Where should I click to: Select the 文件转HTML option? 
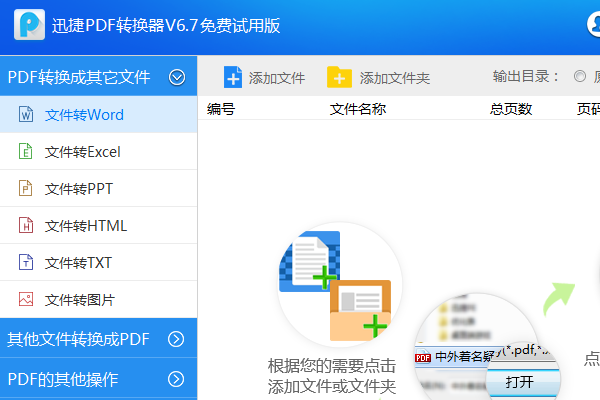pos(98,226)
